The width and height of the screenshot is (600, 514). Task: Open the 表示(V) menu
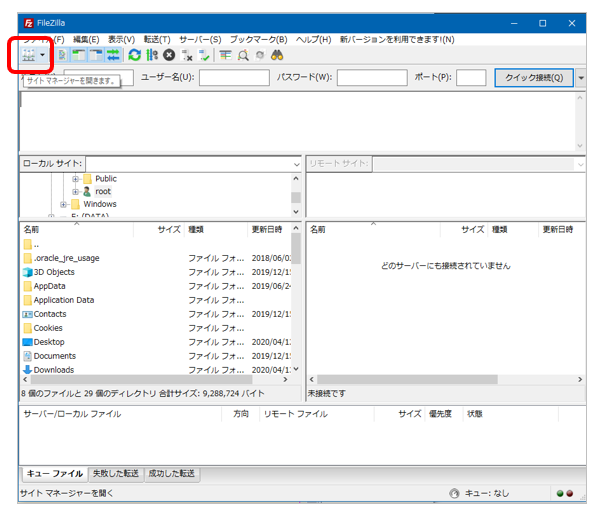tap(121, 39)
